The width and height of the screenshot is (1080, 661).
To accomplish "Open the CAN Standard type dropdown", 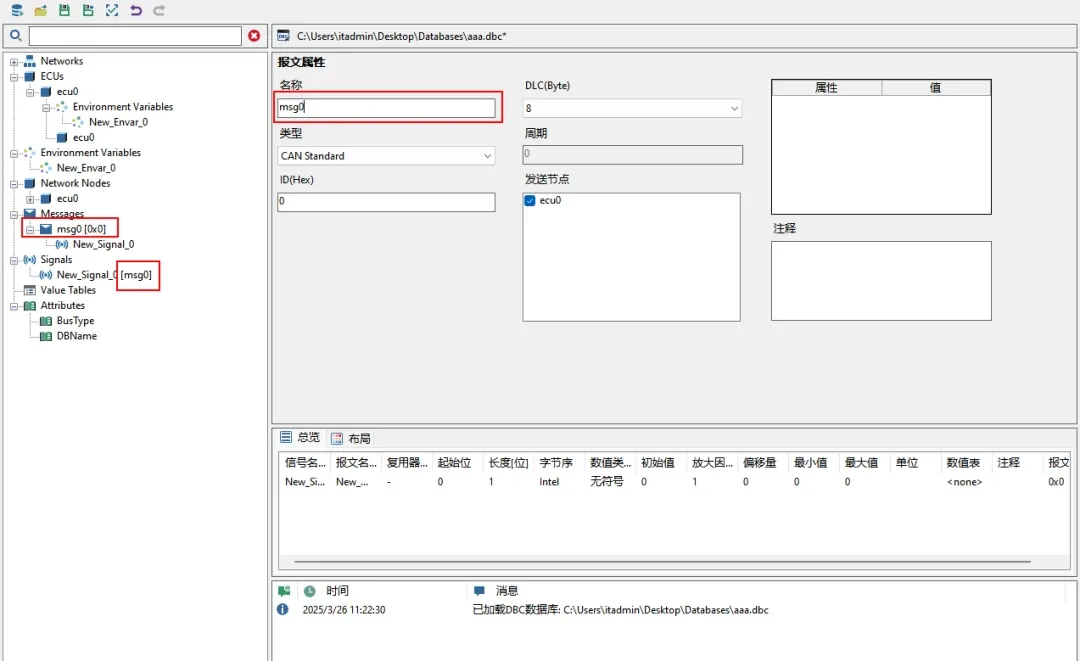I will (487, 156).
